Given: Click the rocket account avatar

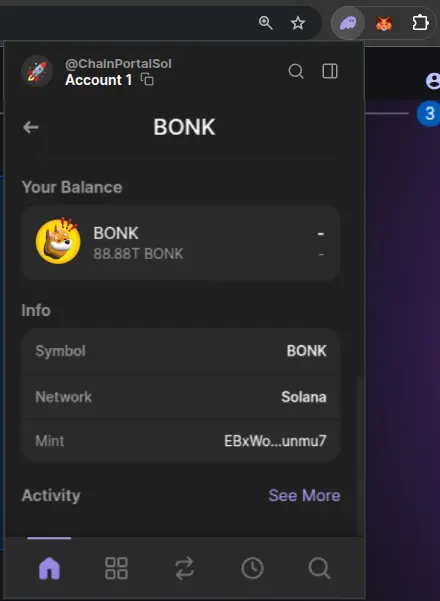Looking at the screenshot, I should 37,71.
